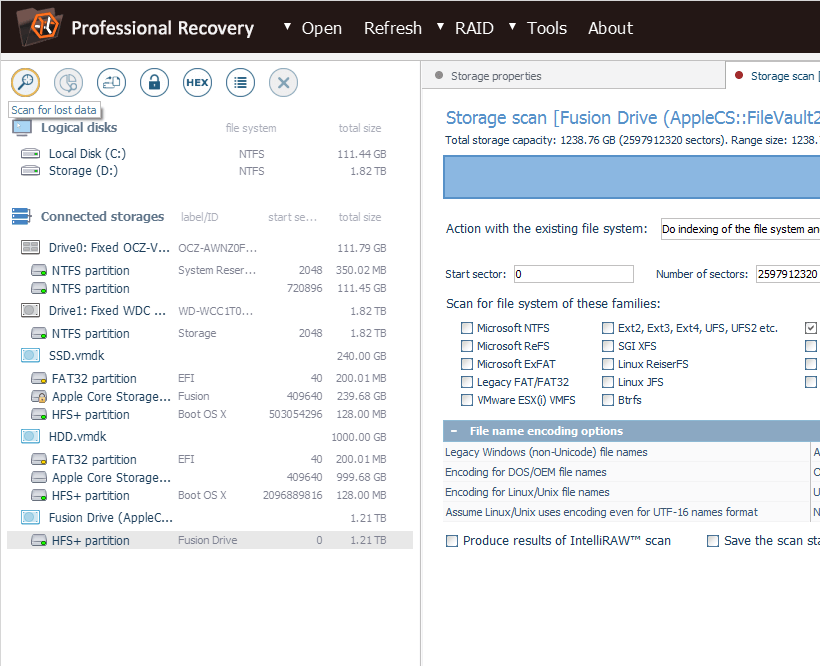Image resolution: width=820 pixels, height=666 pixels.
Task: Open the Tools menu
Action: point(547,28)
